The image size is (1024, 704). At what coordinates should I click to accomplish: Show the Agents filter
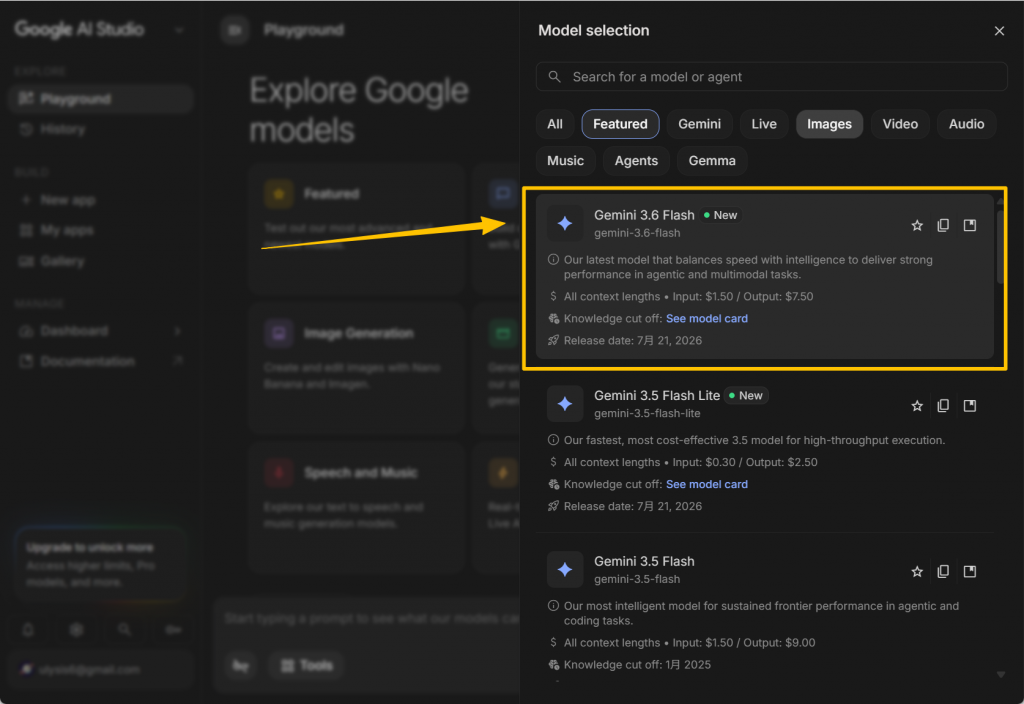[x=636, y=161]
